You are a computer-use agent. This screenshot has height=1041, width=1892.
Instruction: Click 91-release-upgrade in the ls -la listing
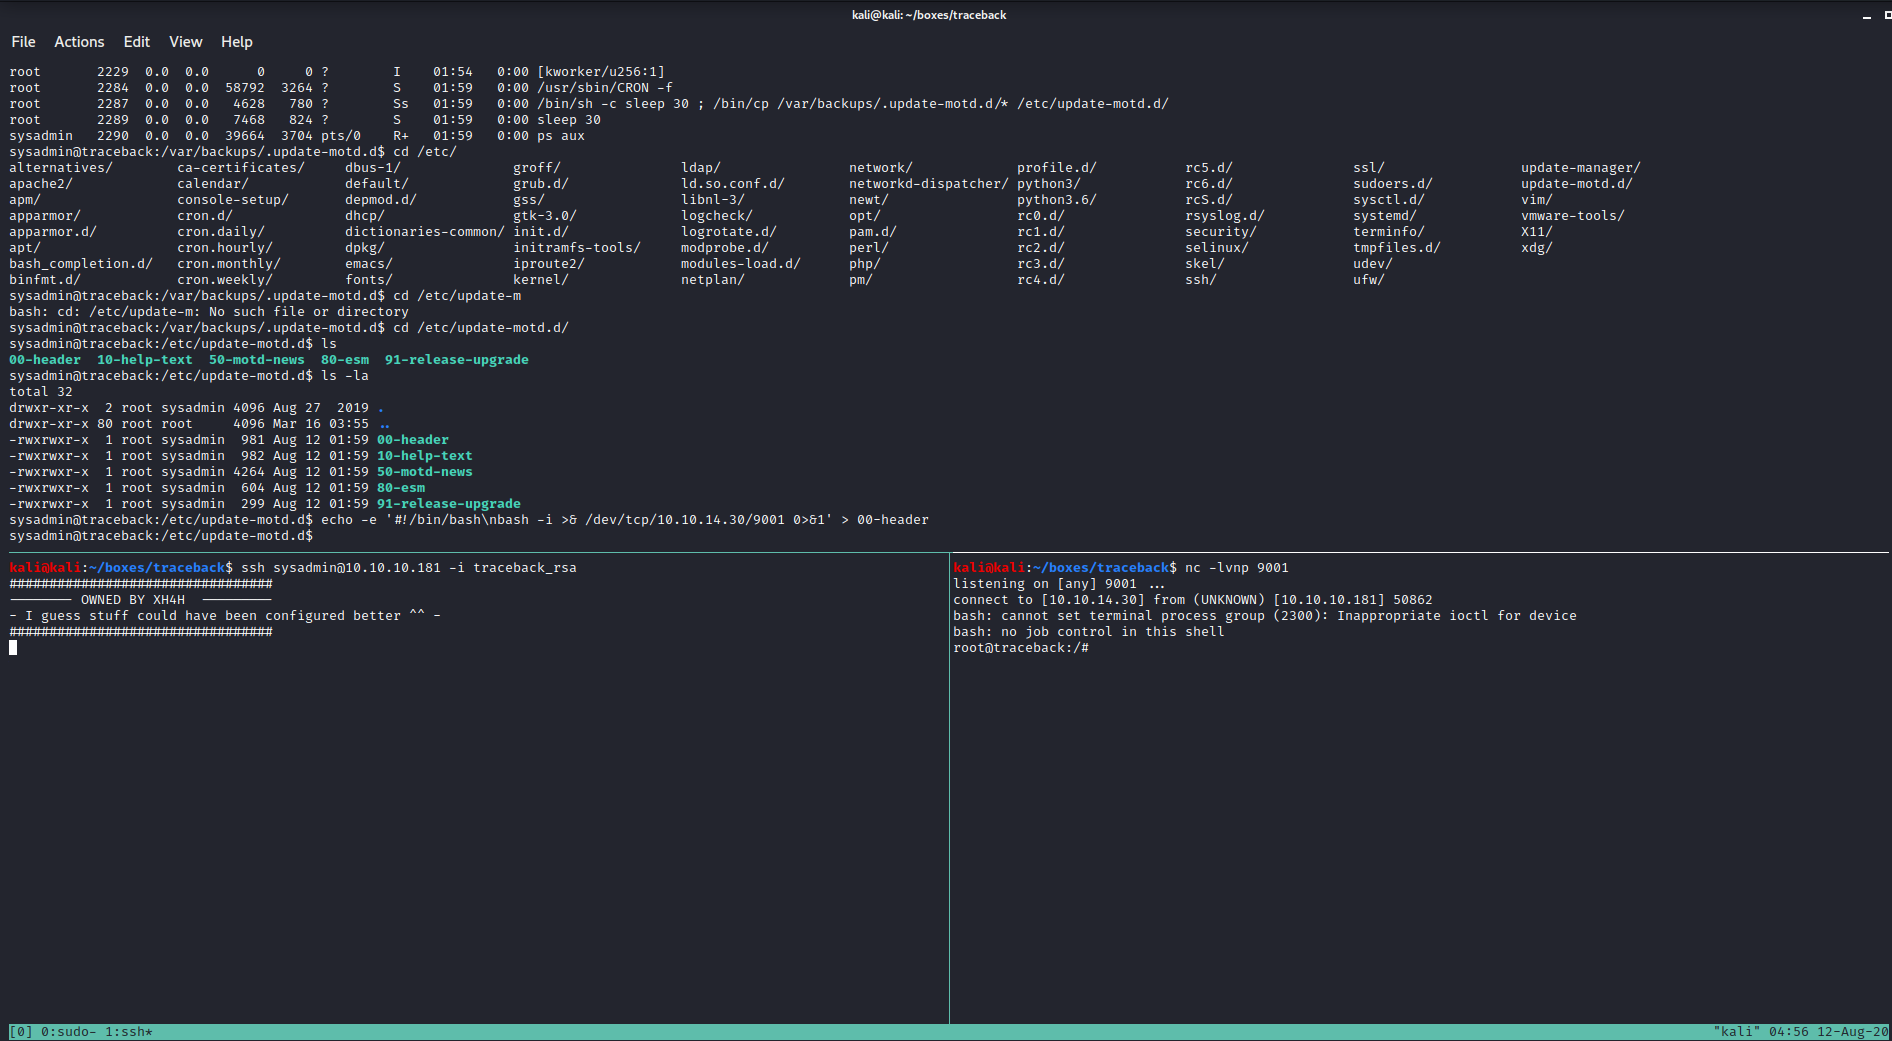[449, 504]
